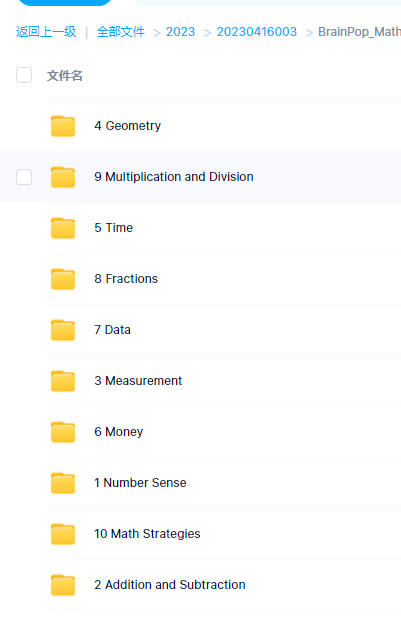Screen dimensions: 401x628
Task: Go back via 返回上一级 link
Action: [x=46, y=32]
